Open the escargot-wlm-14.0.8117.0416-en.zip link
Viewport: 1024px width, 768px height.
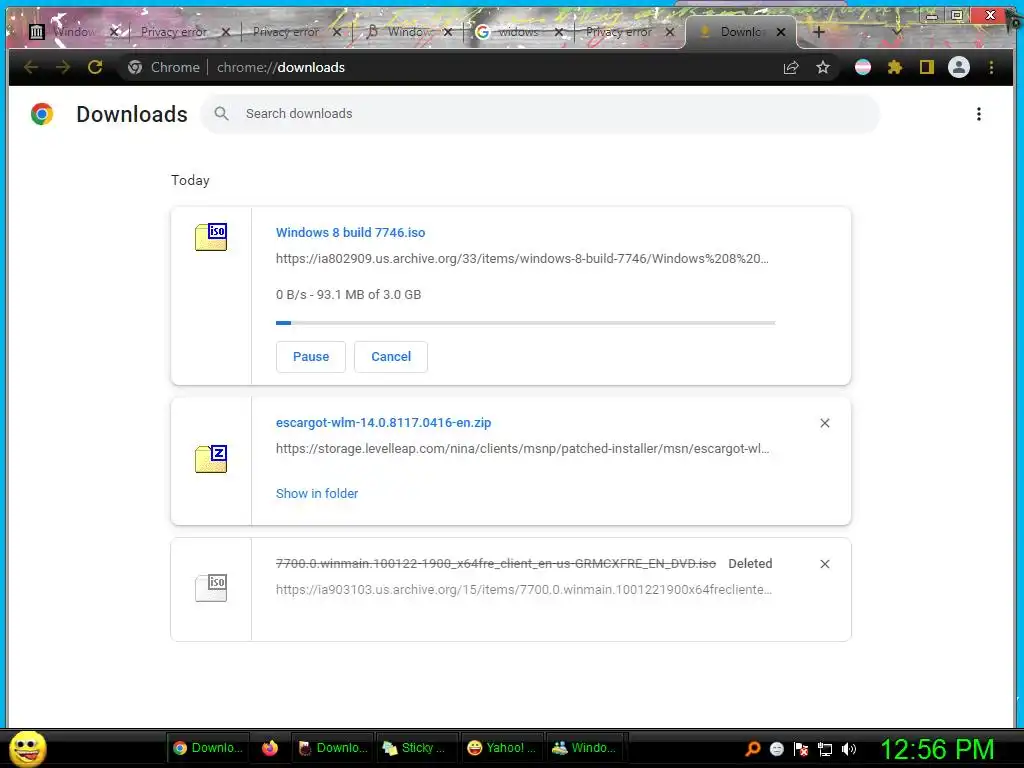(x=383, y=423)
